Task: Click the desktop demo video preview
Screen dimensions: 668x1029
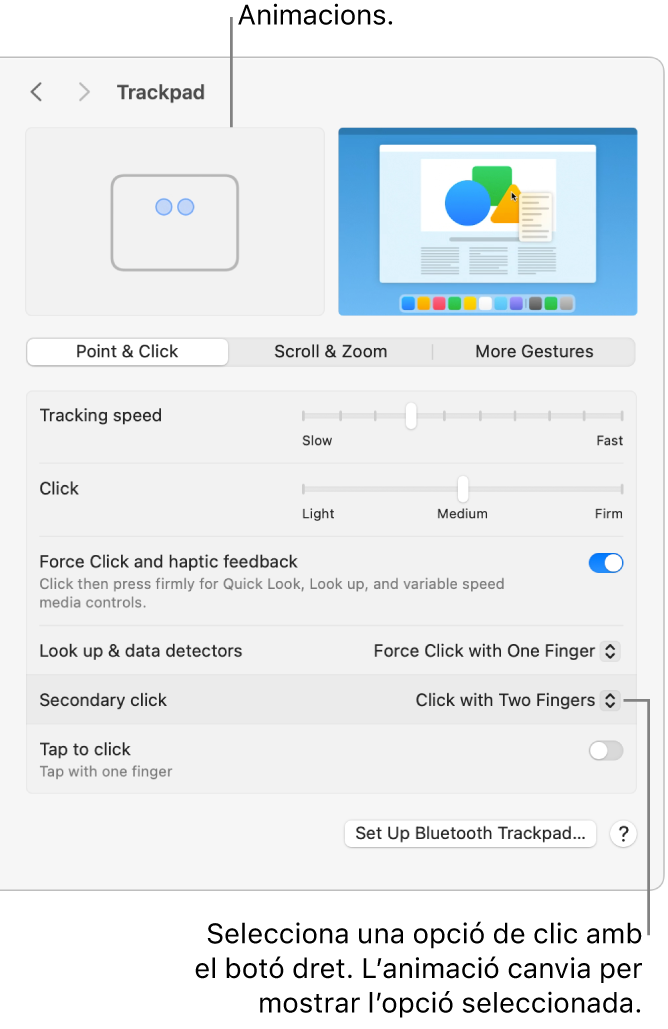Action: [487, 222]
